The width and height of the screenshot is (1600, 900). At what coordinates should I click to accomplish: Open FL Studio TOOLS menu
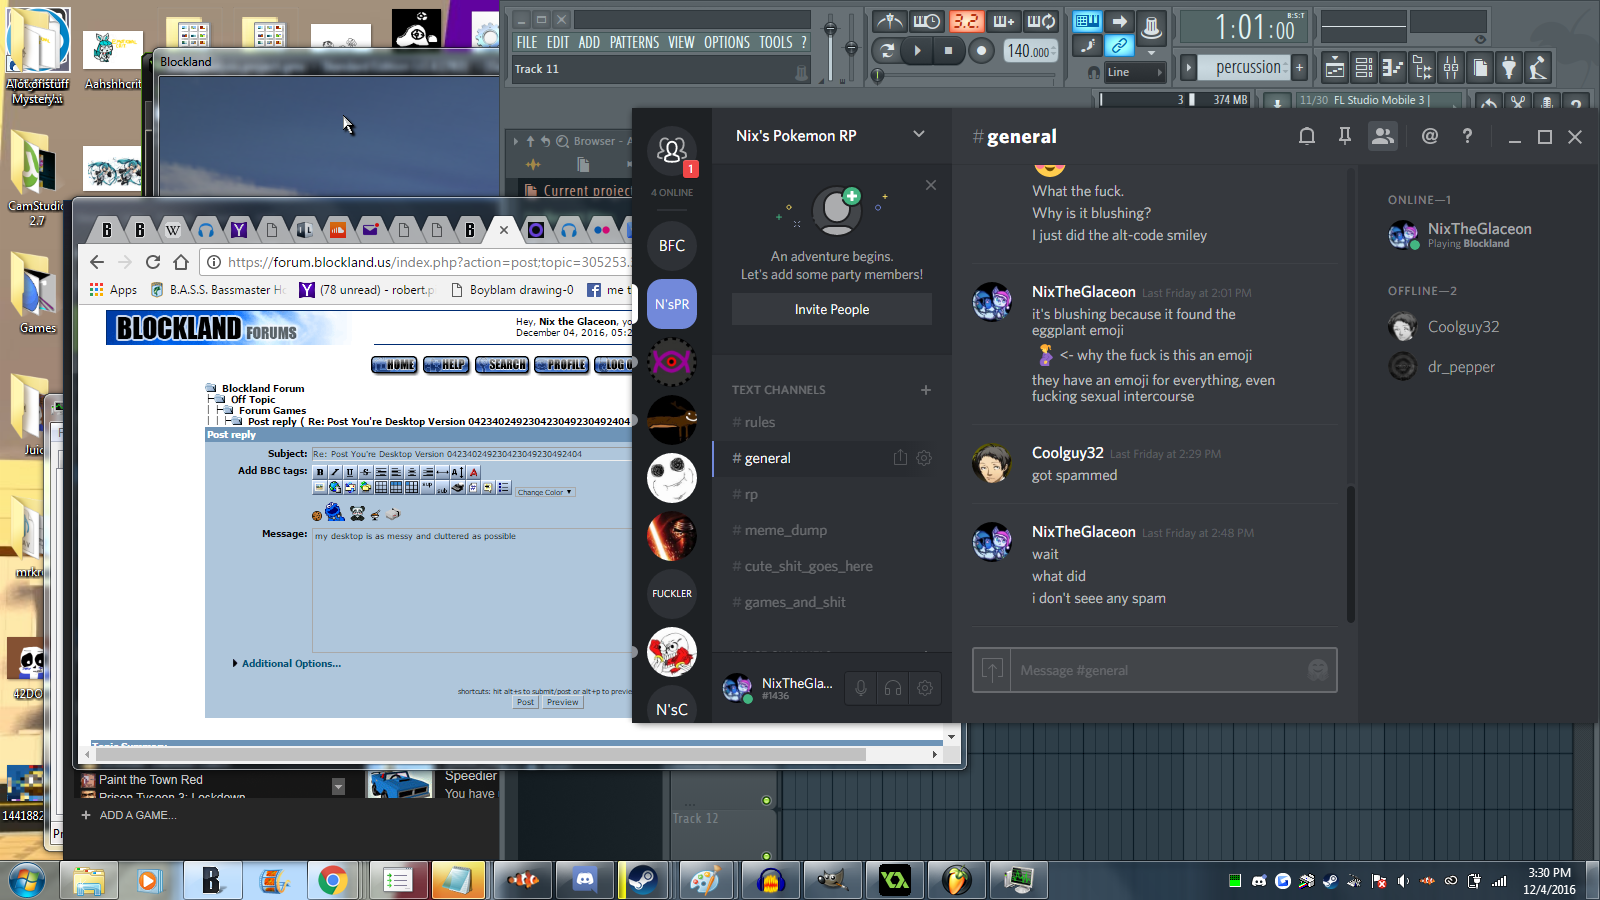pos(775,42)
